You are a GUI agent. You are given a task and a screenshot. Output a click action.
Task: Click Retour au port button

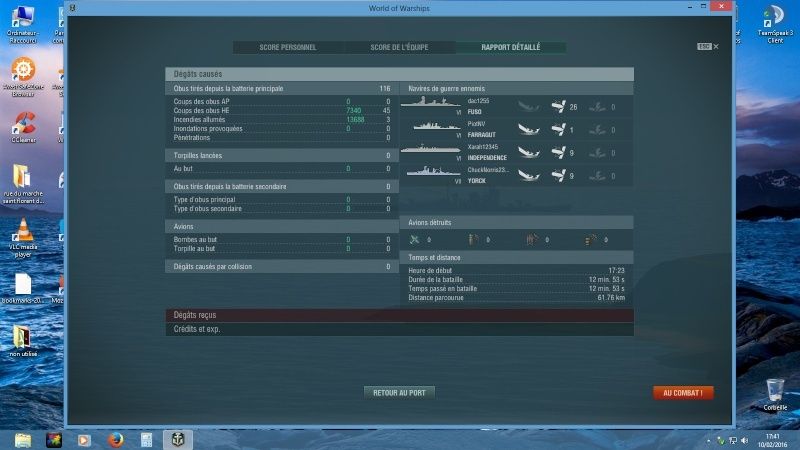399,393
